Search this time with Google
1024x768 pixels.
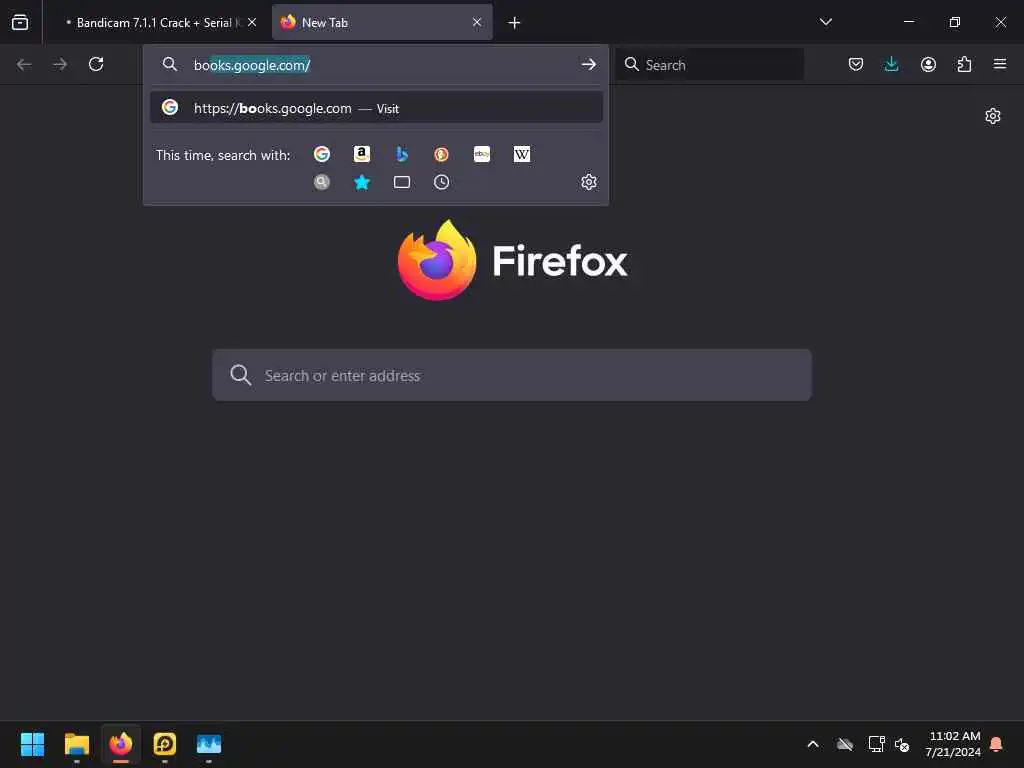322,154
